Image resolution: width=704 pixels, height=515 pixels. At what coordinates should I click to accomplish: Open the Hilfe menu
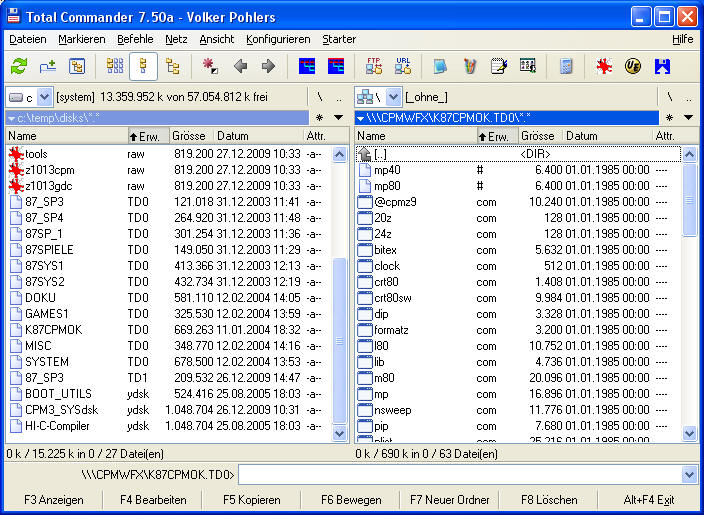(682, 40)
